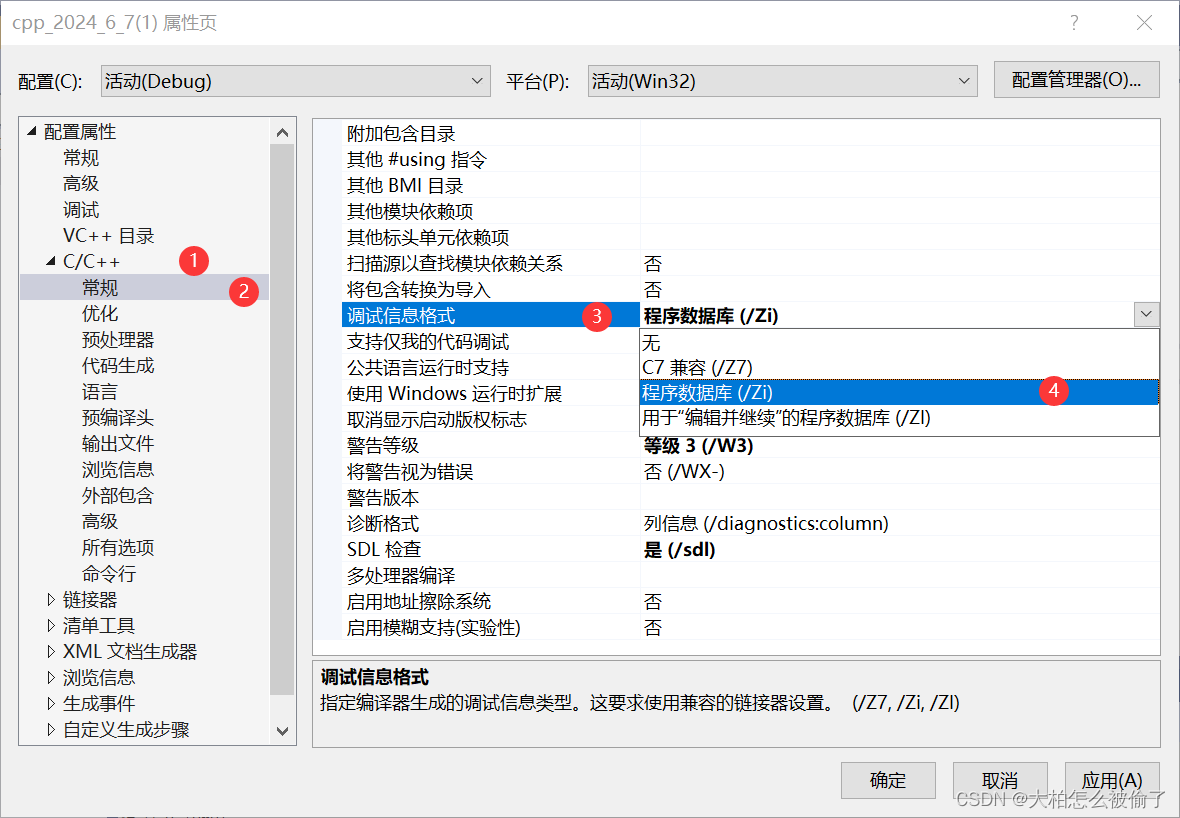1180x818 pixels.
Task: Select the 调试 tree item
Action: click(x=81, y=210)
